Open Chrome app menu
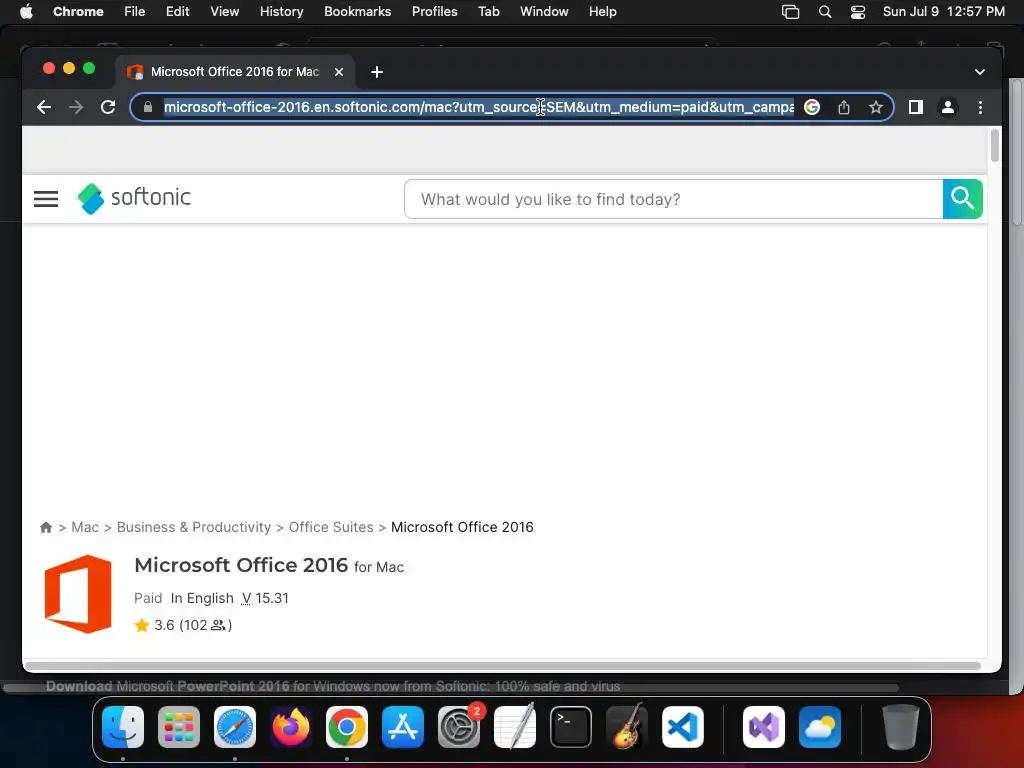This screenshot has width=1024, height=768. [78, 12]
